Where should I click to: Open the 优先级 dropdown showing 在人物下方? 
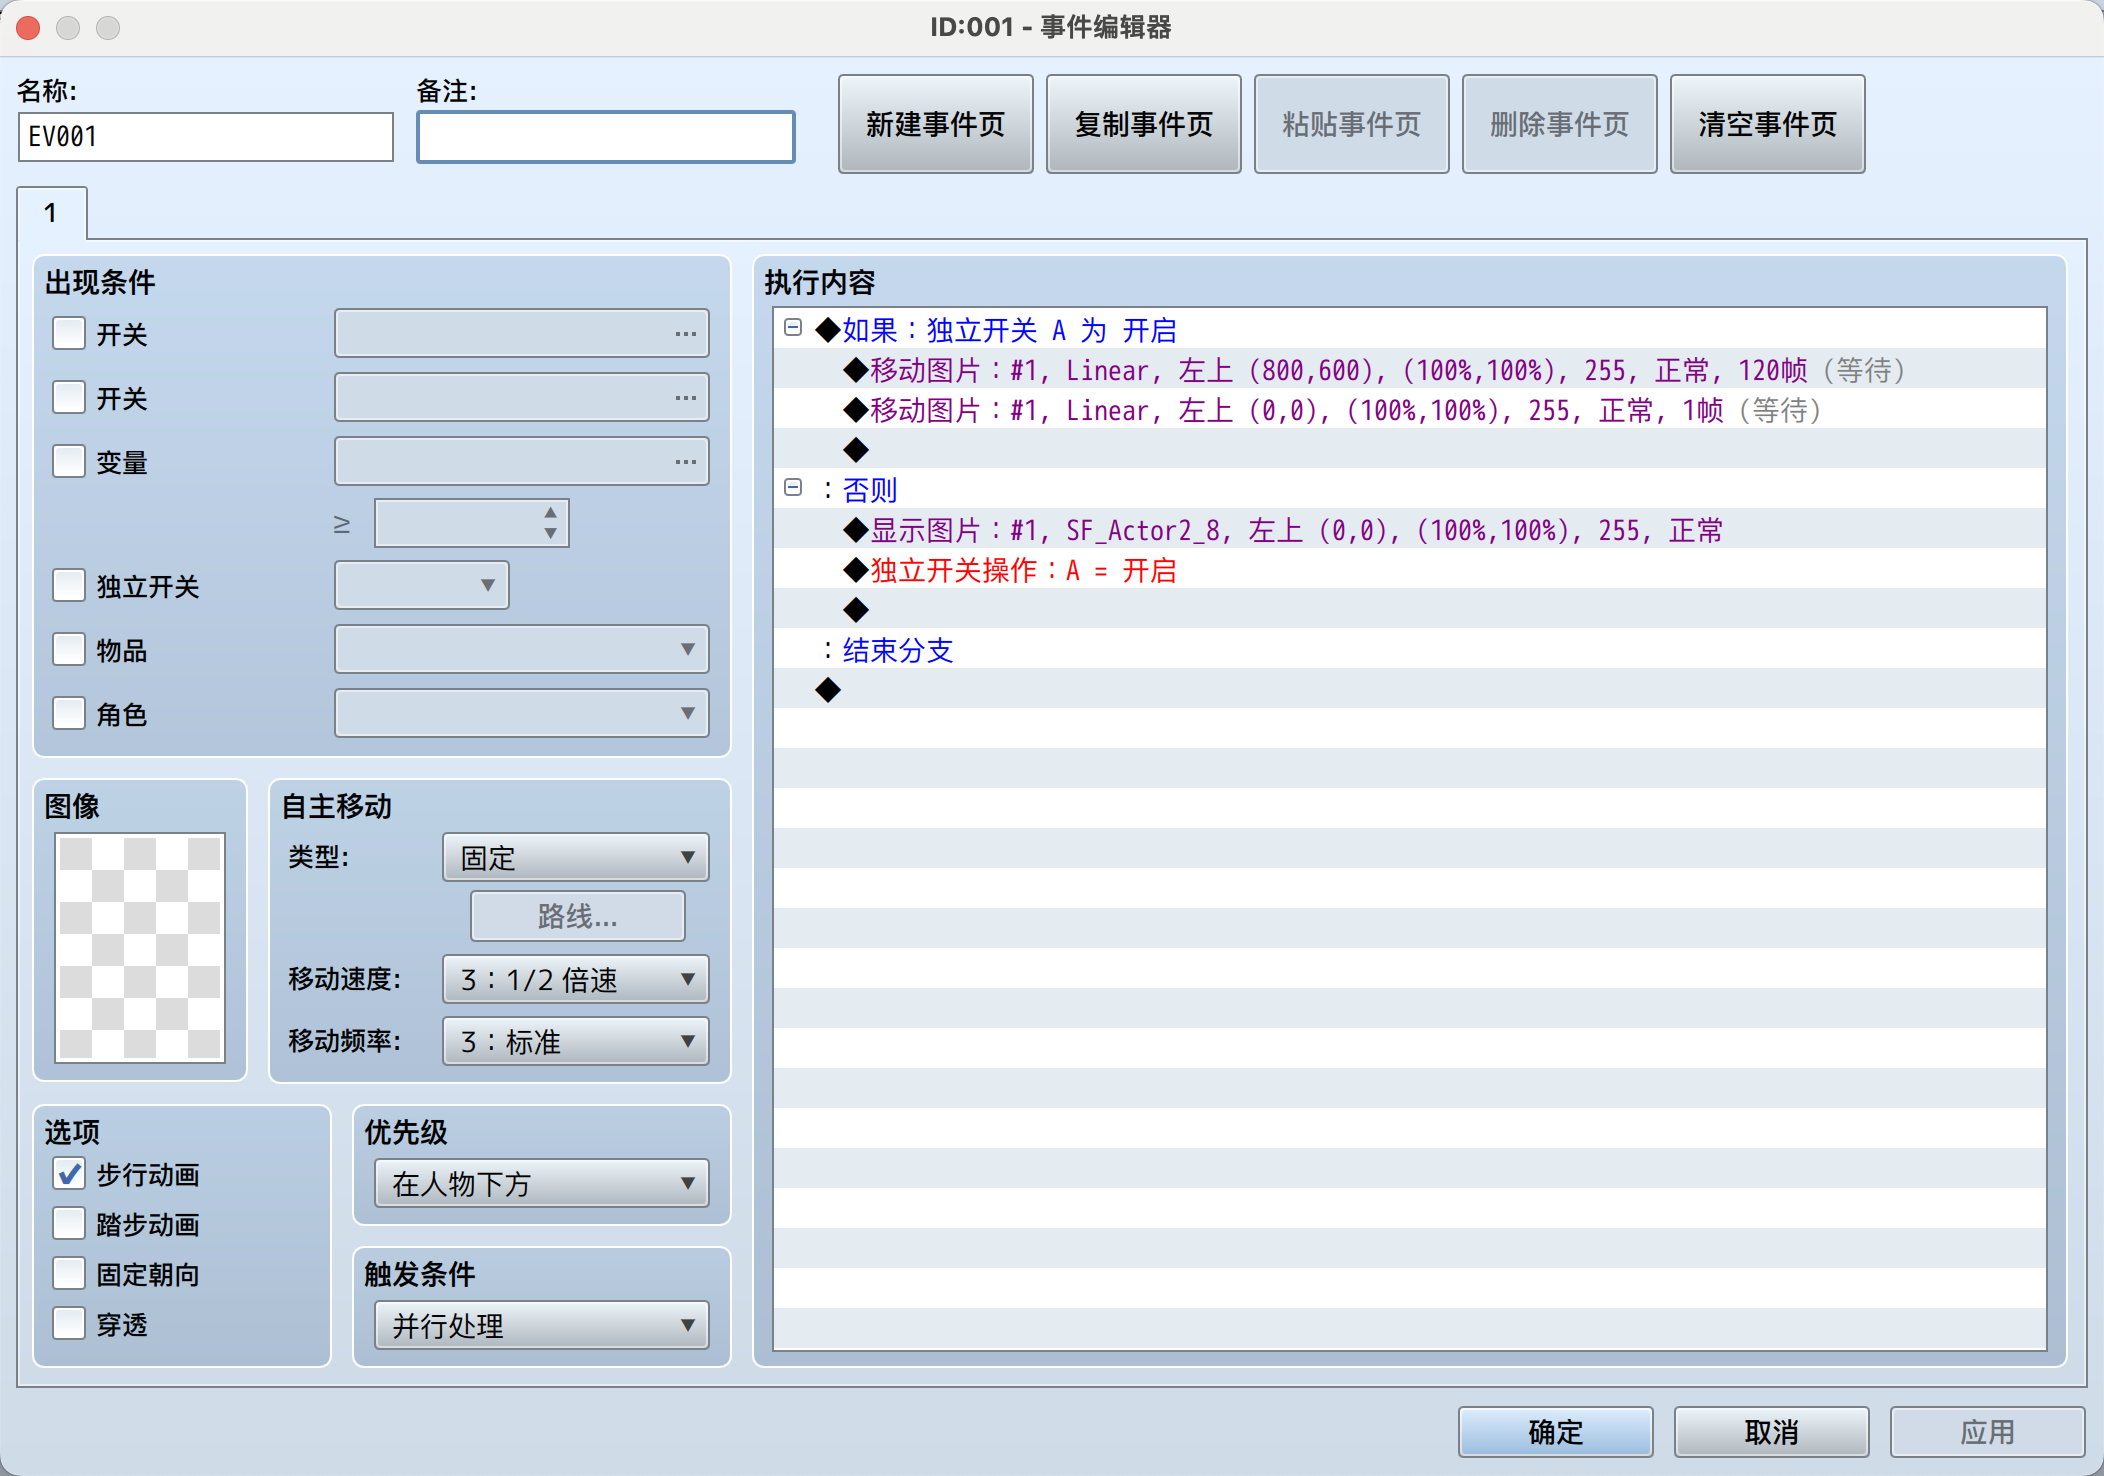[542, 1183]
